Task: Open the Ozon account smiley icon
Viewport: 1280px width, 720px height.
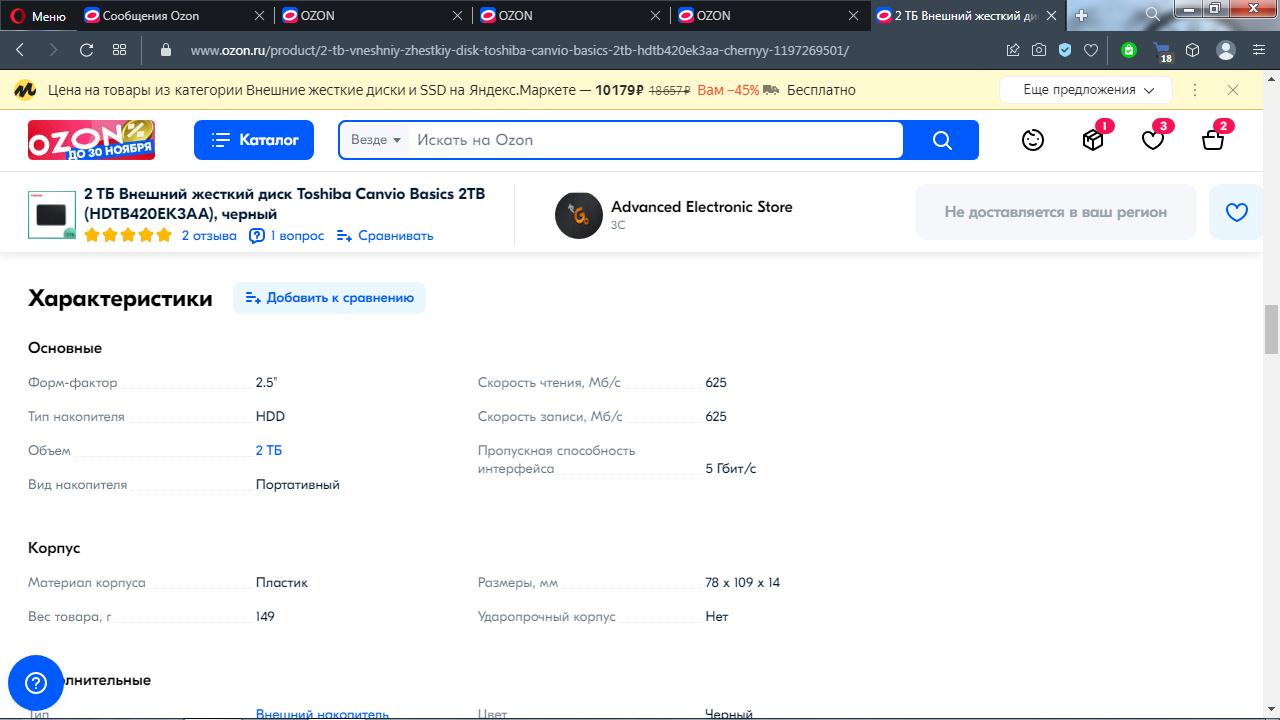Action: tap(1033, 140)
